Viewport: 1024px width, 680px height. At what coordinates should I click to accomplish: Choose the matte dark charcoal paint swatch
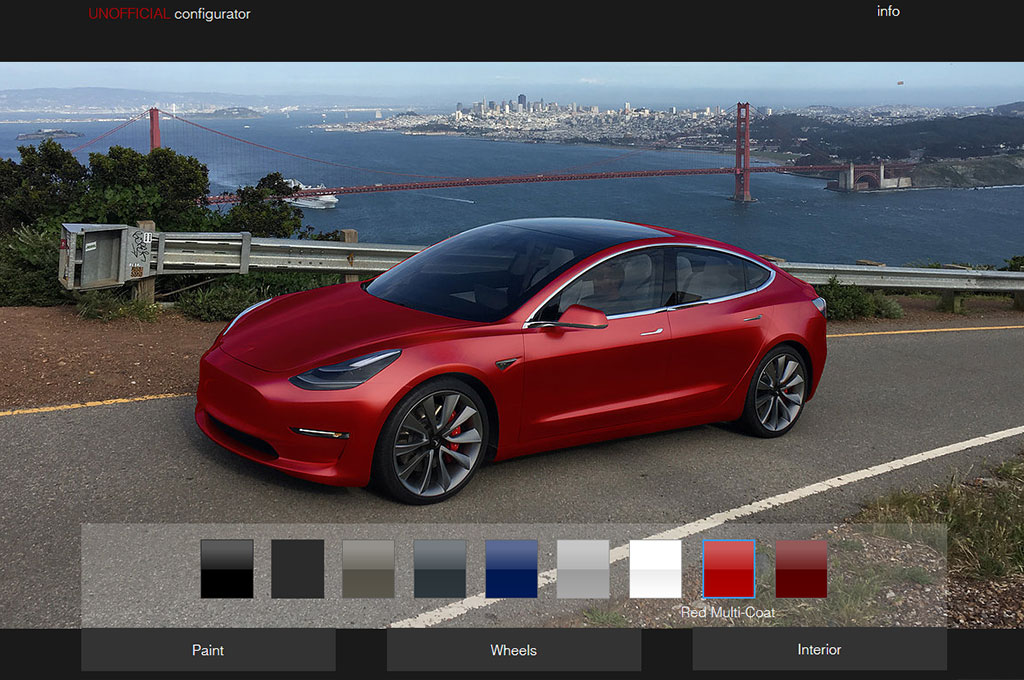click(298, 569)
